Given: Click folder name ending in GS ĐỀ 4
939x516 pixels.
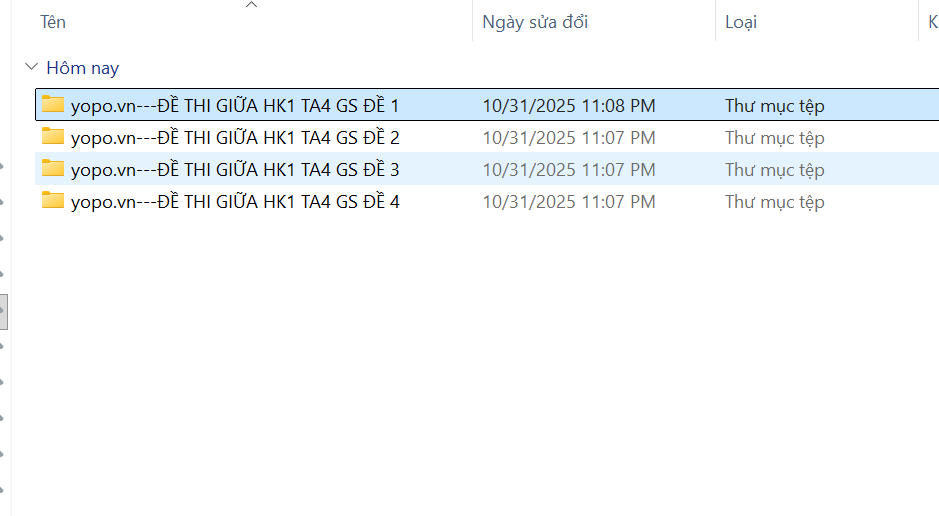Looking at the screenshot, I should click(235, 201).
